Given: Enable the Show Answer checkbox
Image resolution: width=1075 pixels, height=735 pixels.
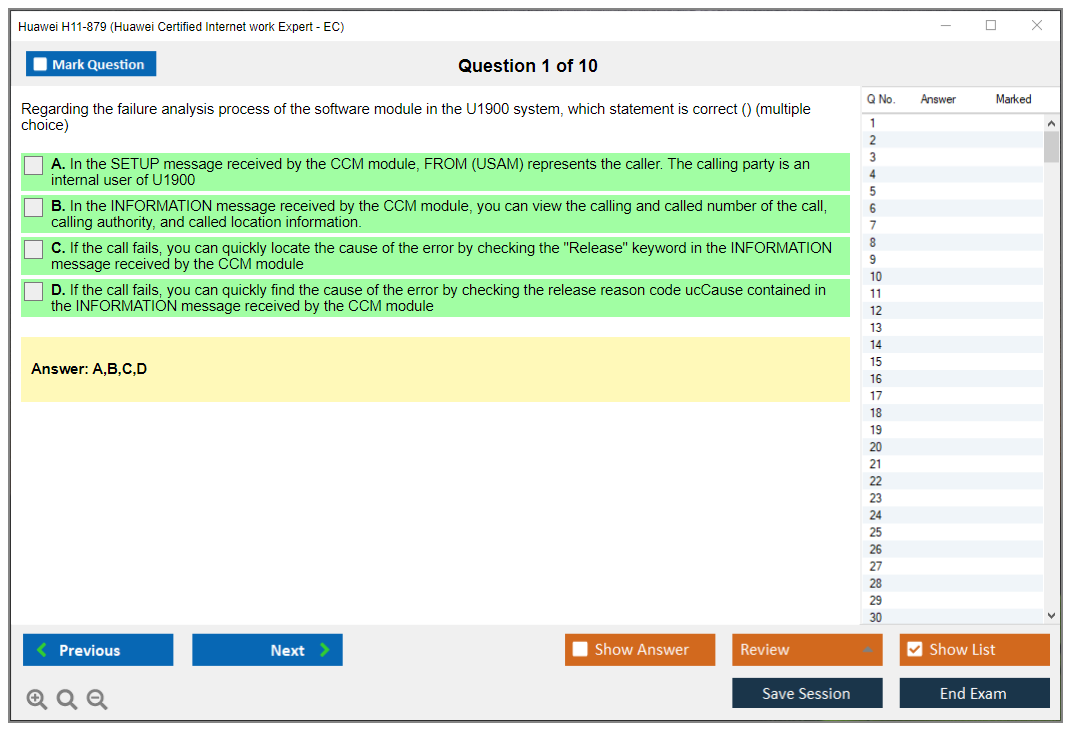Looking at the screenshot, I should (580, 650).
